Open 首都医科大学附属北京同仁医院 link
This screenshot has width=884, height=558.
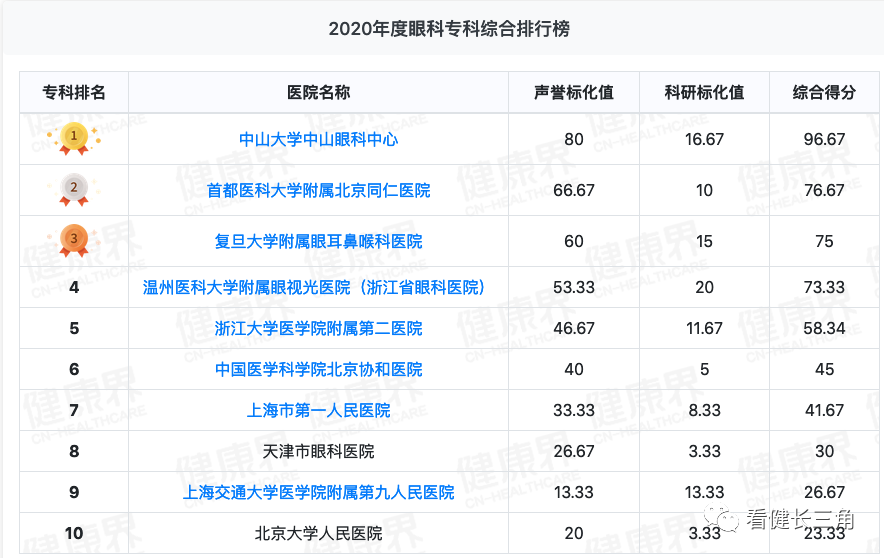[x=319, y=191]
